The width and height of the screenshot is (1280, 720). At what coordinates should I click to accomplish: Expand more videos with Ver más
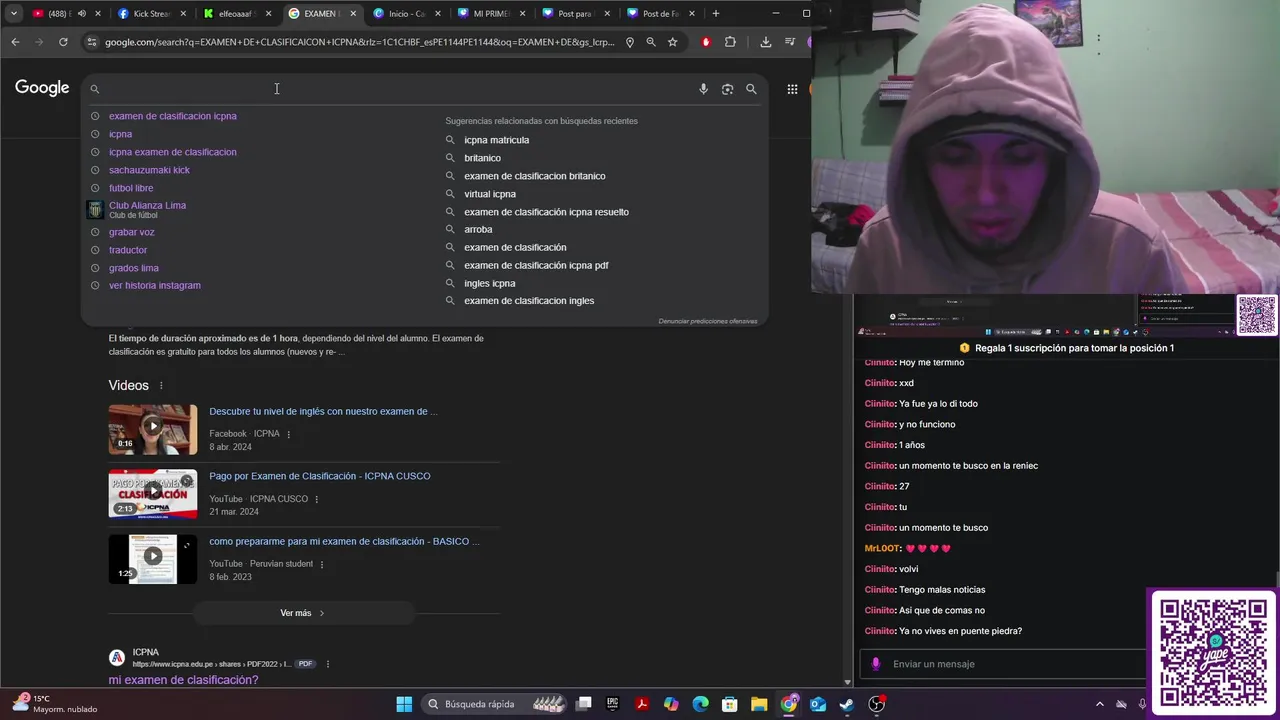[x=302, y=613]
